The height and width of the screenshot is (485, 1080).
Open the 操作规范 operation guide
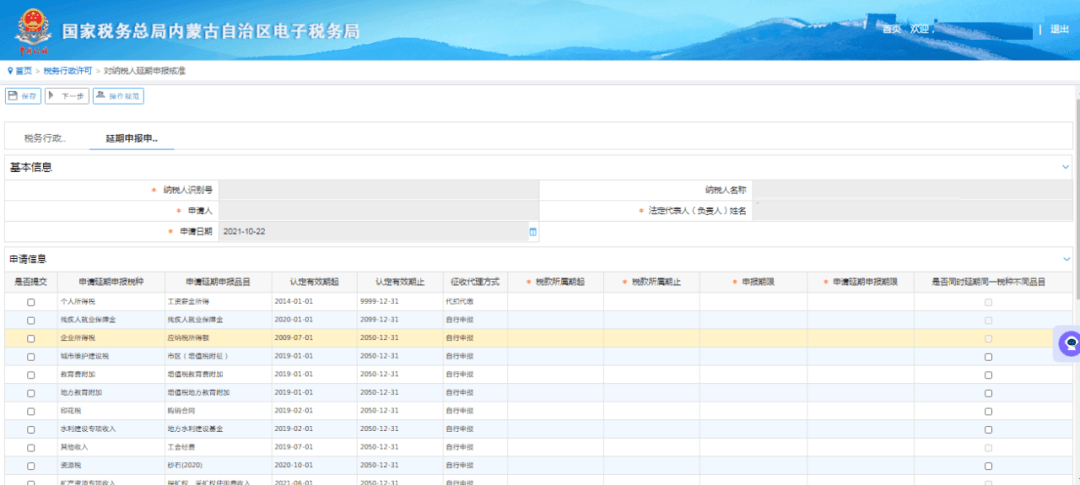pos(118,96)
